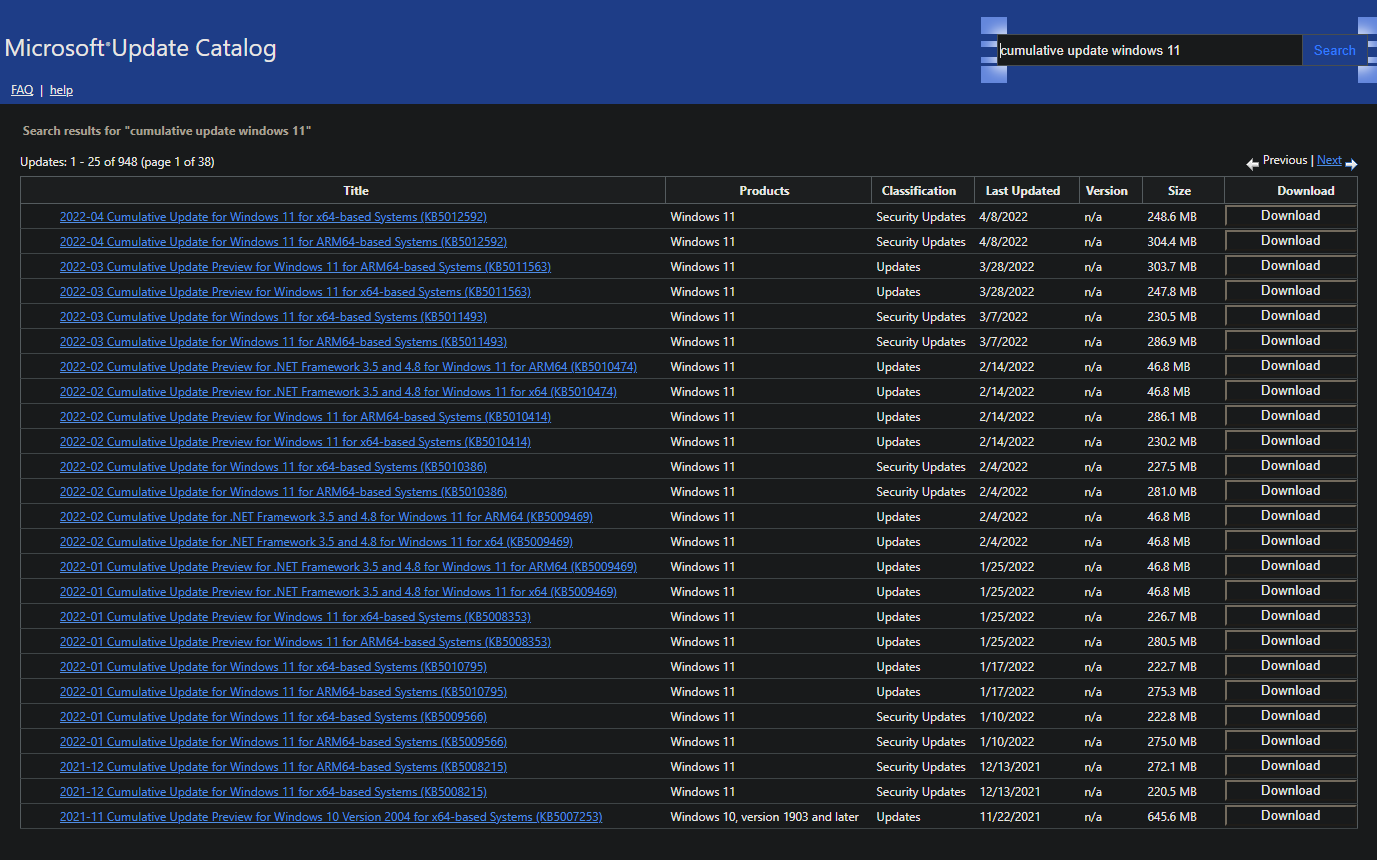
Task: Open 2022-02 ARM64 KB5010386 link
Action: coord(283,492)
